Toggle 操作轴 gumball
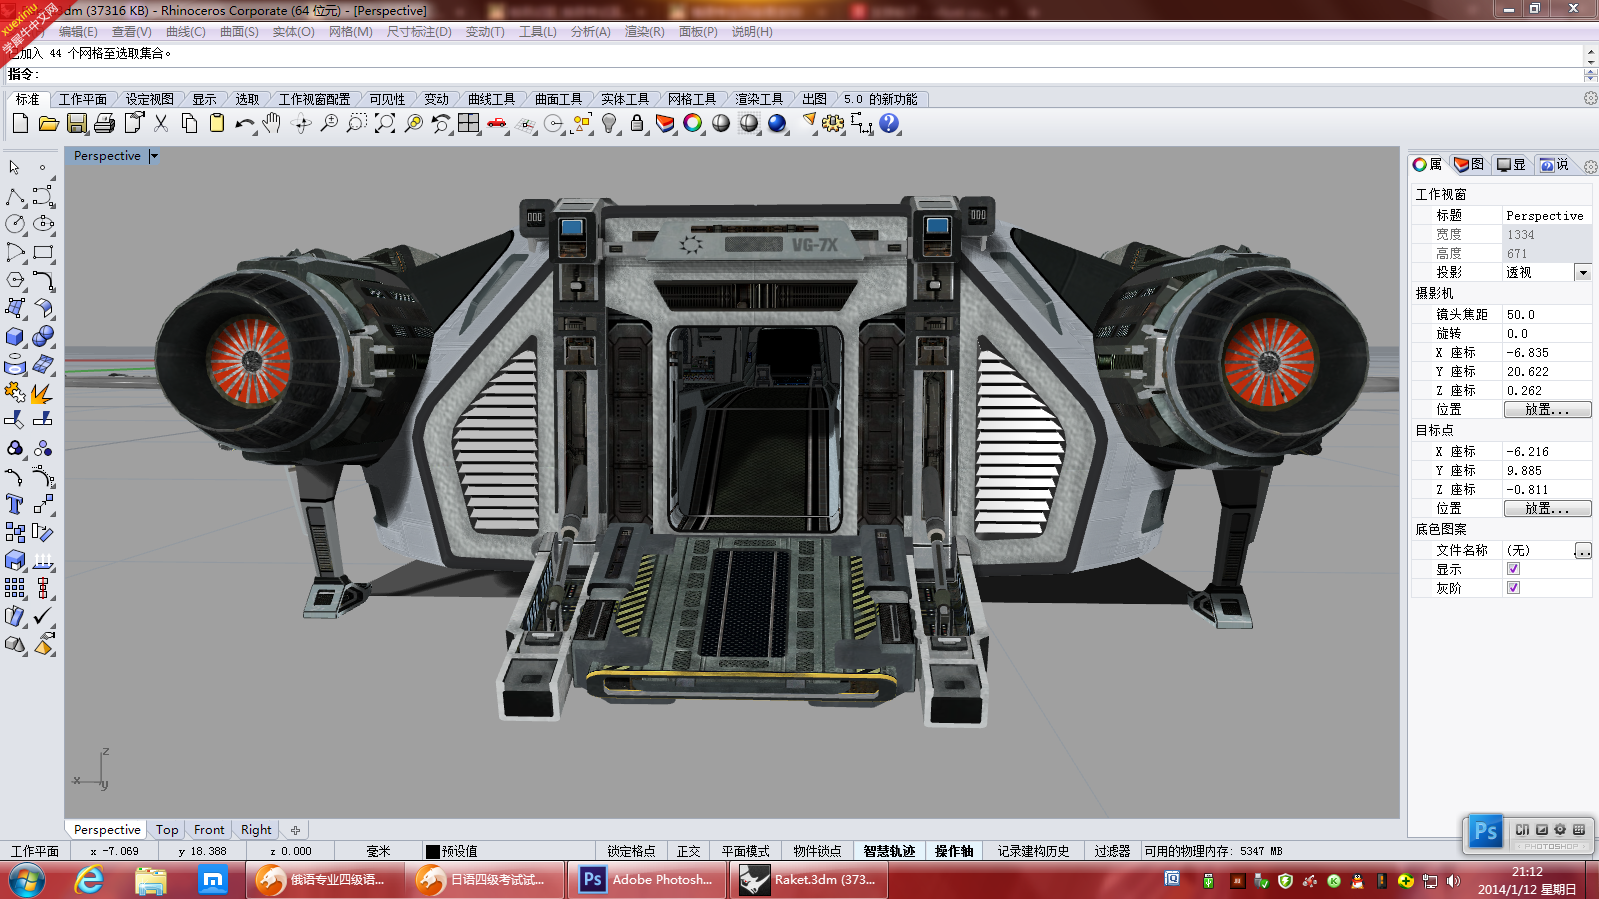The width and height of the screenshot is (1599, 899). 954,851
